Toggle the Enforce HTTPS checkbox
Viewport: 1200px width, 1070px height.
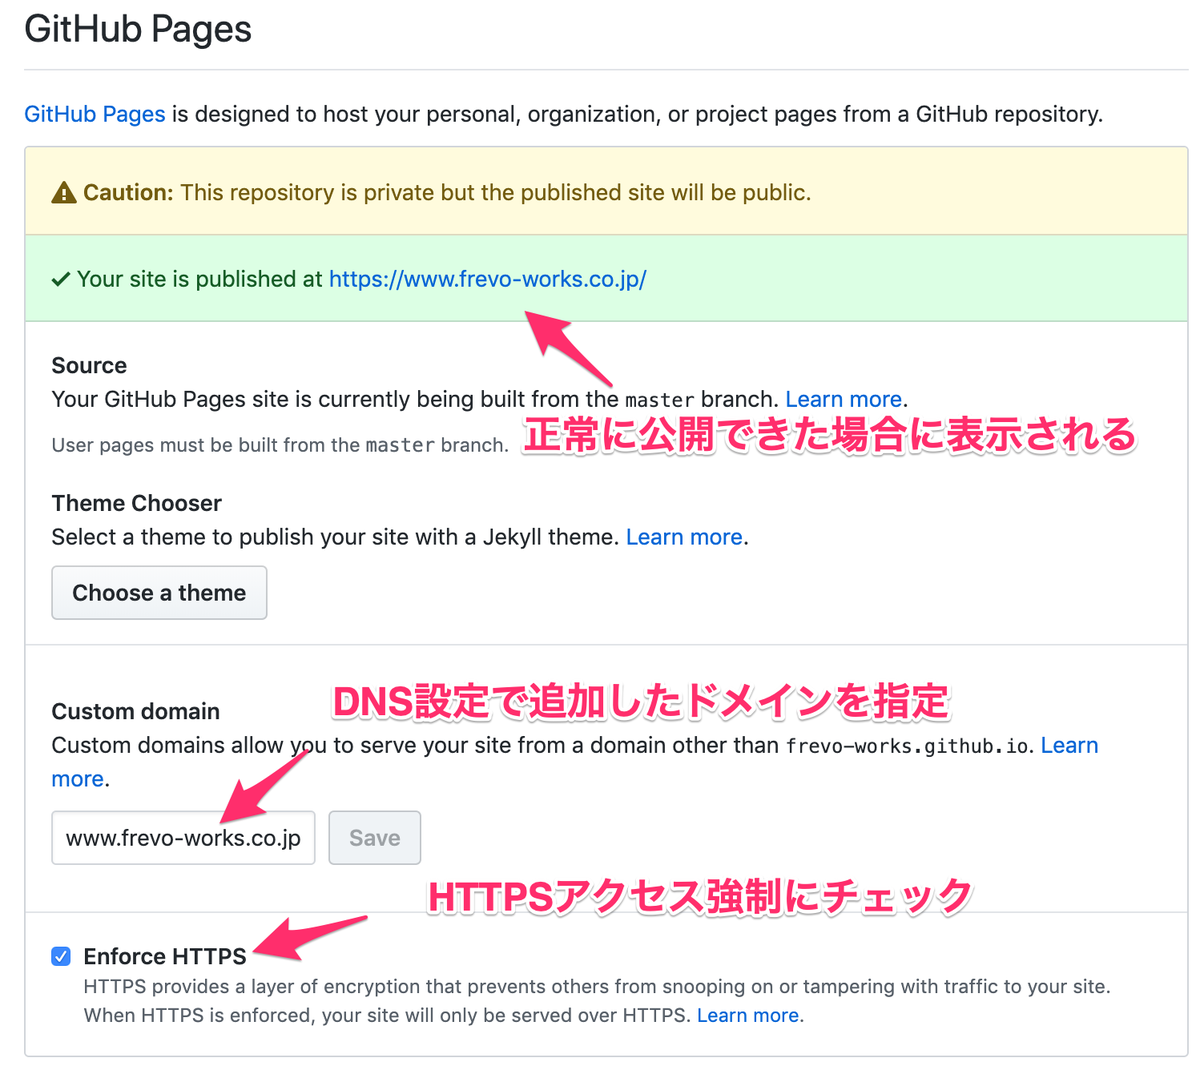(x=61, y=956)
